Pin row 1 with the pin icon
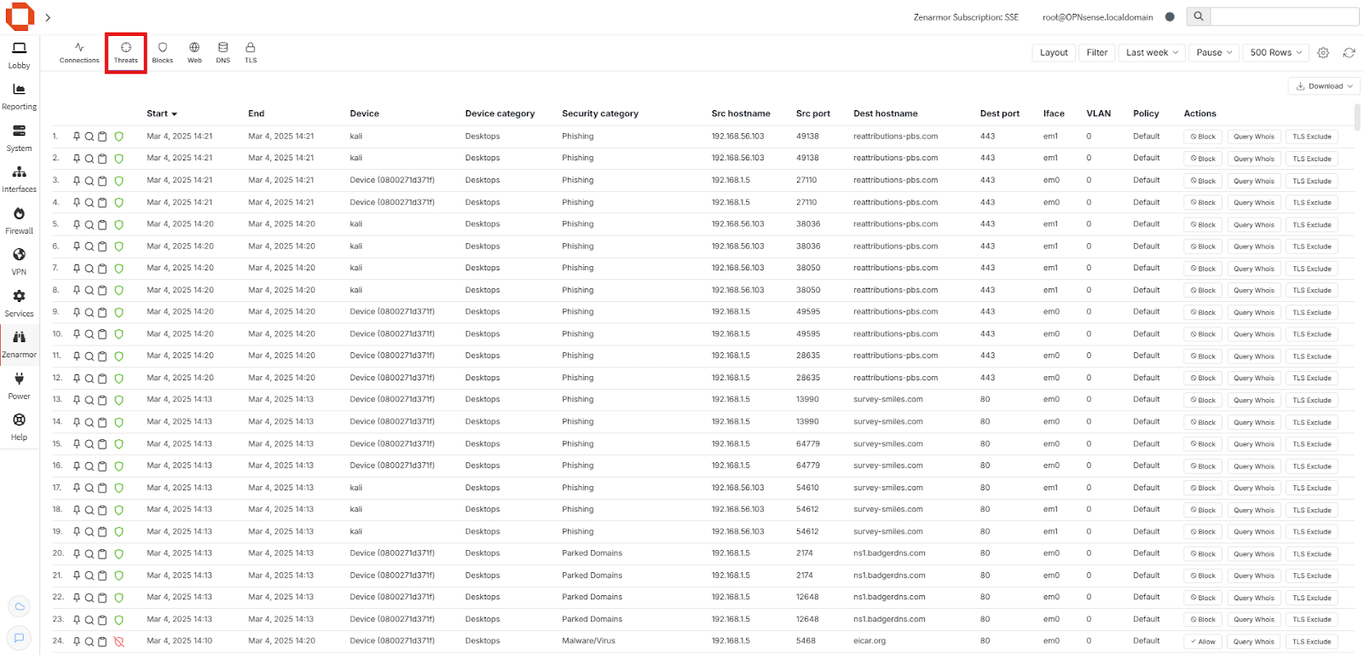The height and width of the screenshot is (655, 1364). pyautogui.click(x=77, y=136)
